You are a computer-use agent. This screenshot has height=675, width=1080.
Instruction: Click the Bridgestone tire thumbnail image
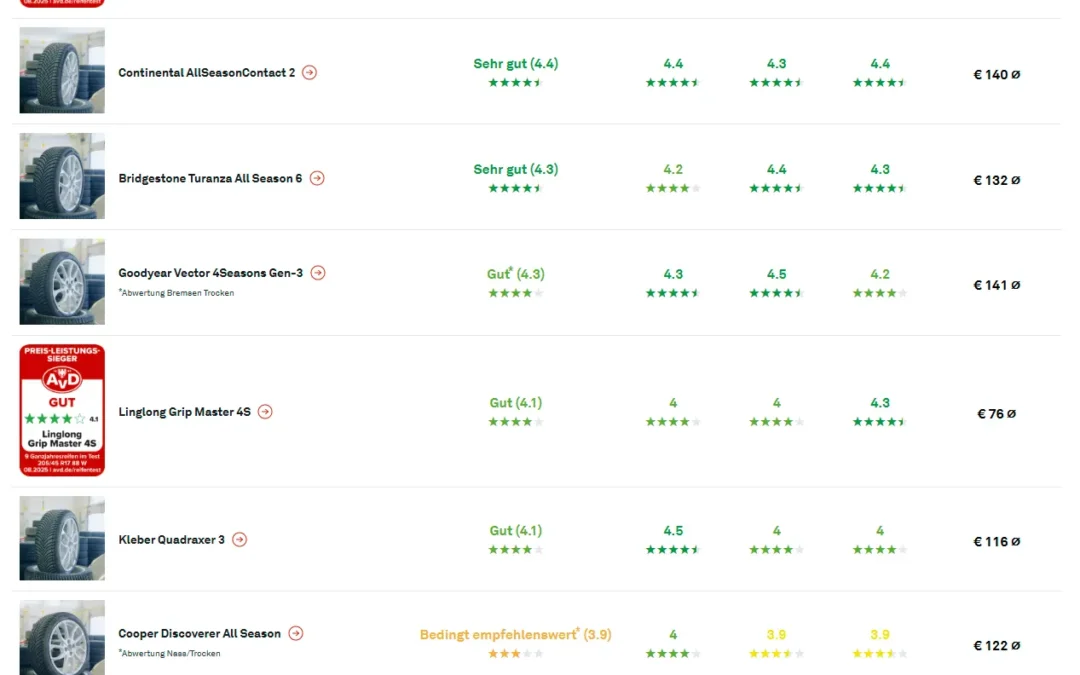coord(62,176)
